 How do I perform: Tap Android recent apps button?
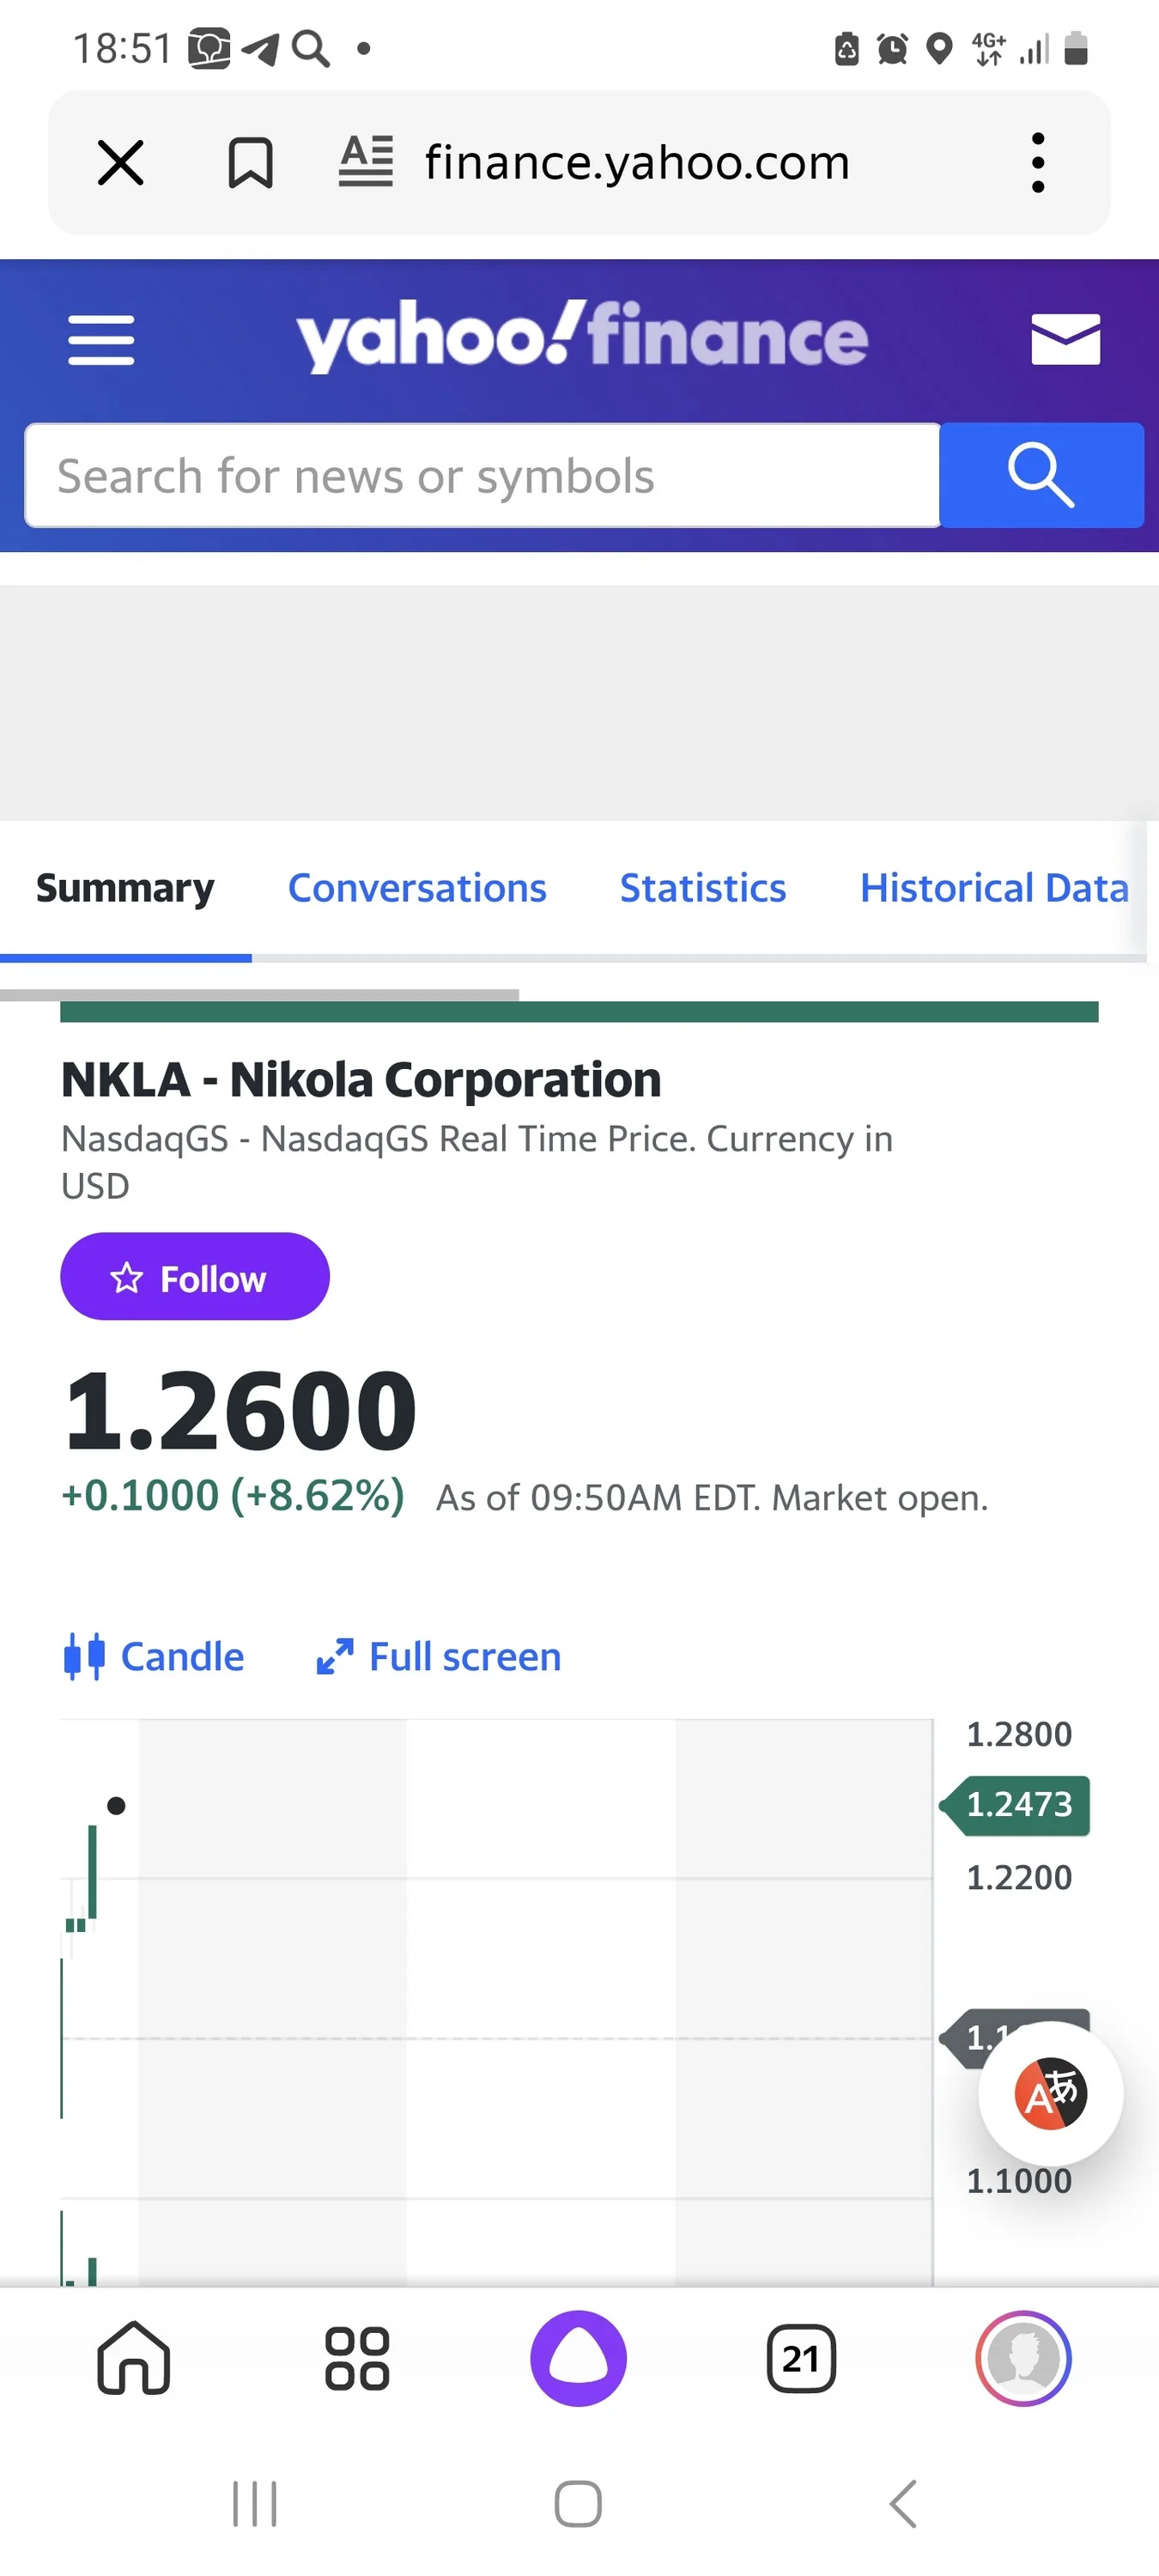255,2504
